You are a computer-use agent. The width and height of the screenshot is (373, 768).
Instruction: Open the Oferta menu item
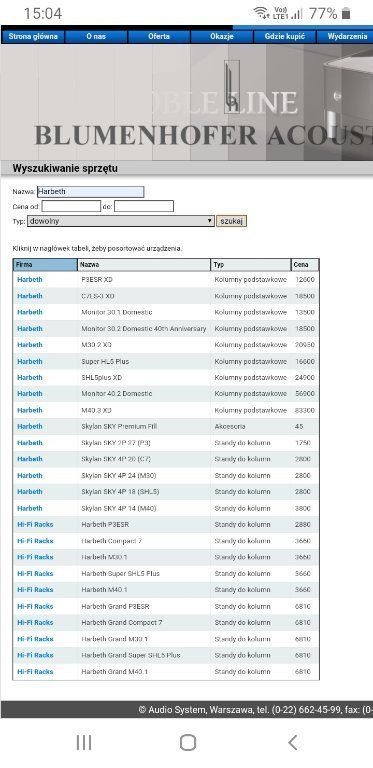coord(159,37)
